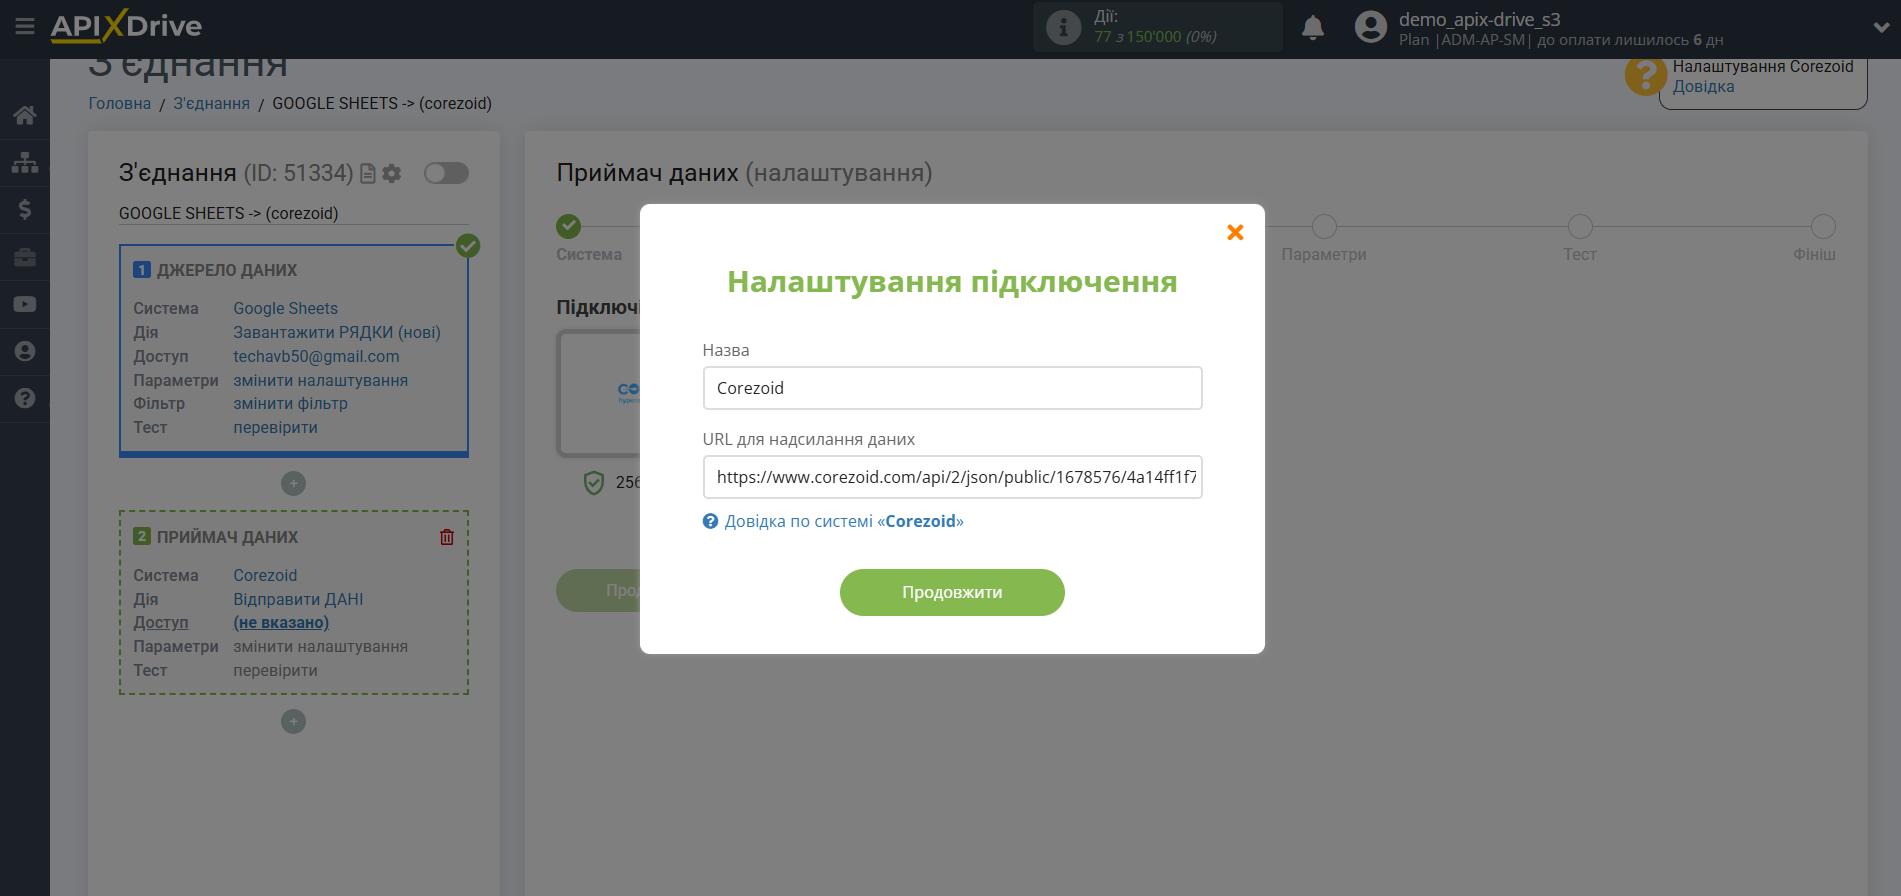Open Corezoid system link in receiver
This screenshot has width=1901, height=896.
(265, 576)
